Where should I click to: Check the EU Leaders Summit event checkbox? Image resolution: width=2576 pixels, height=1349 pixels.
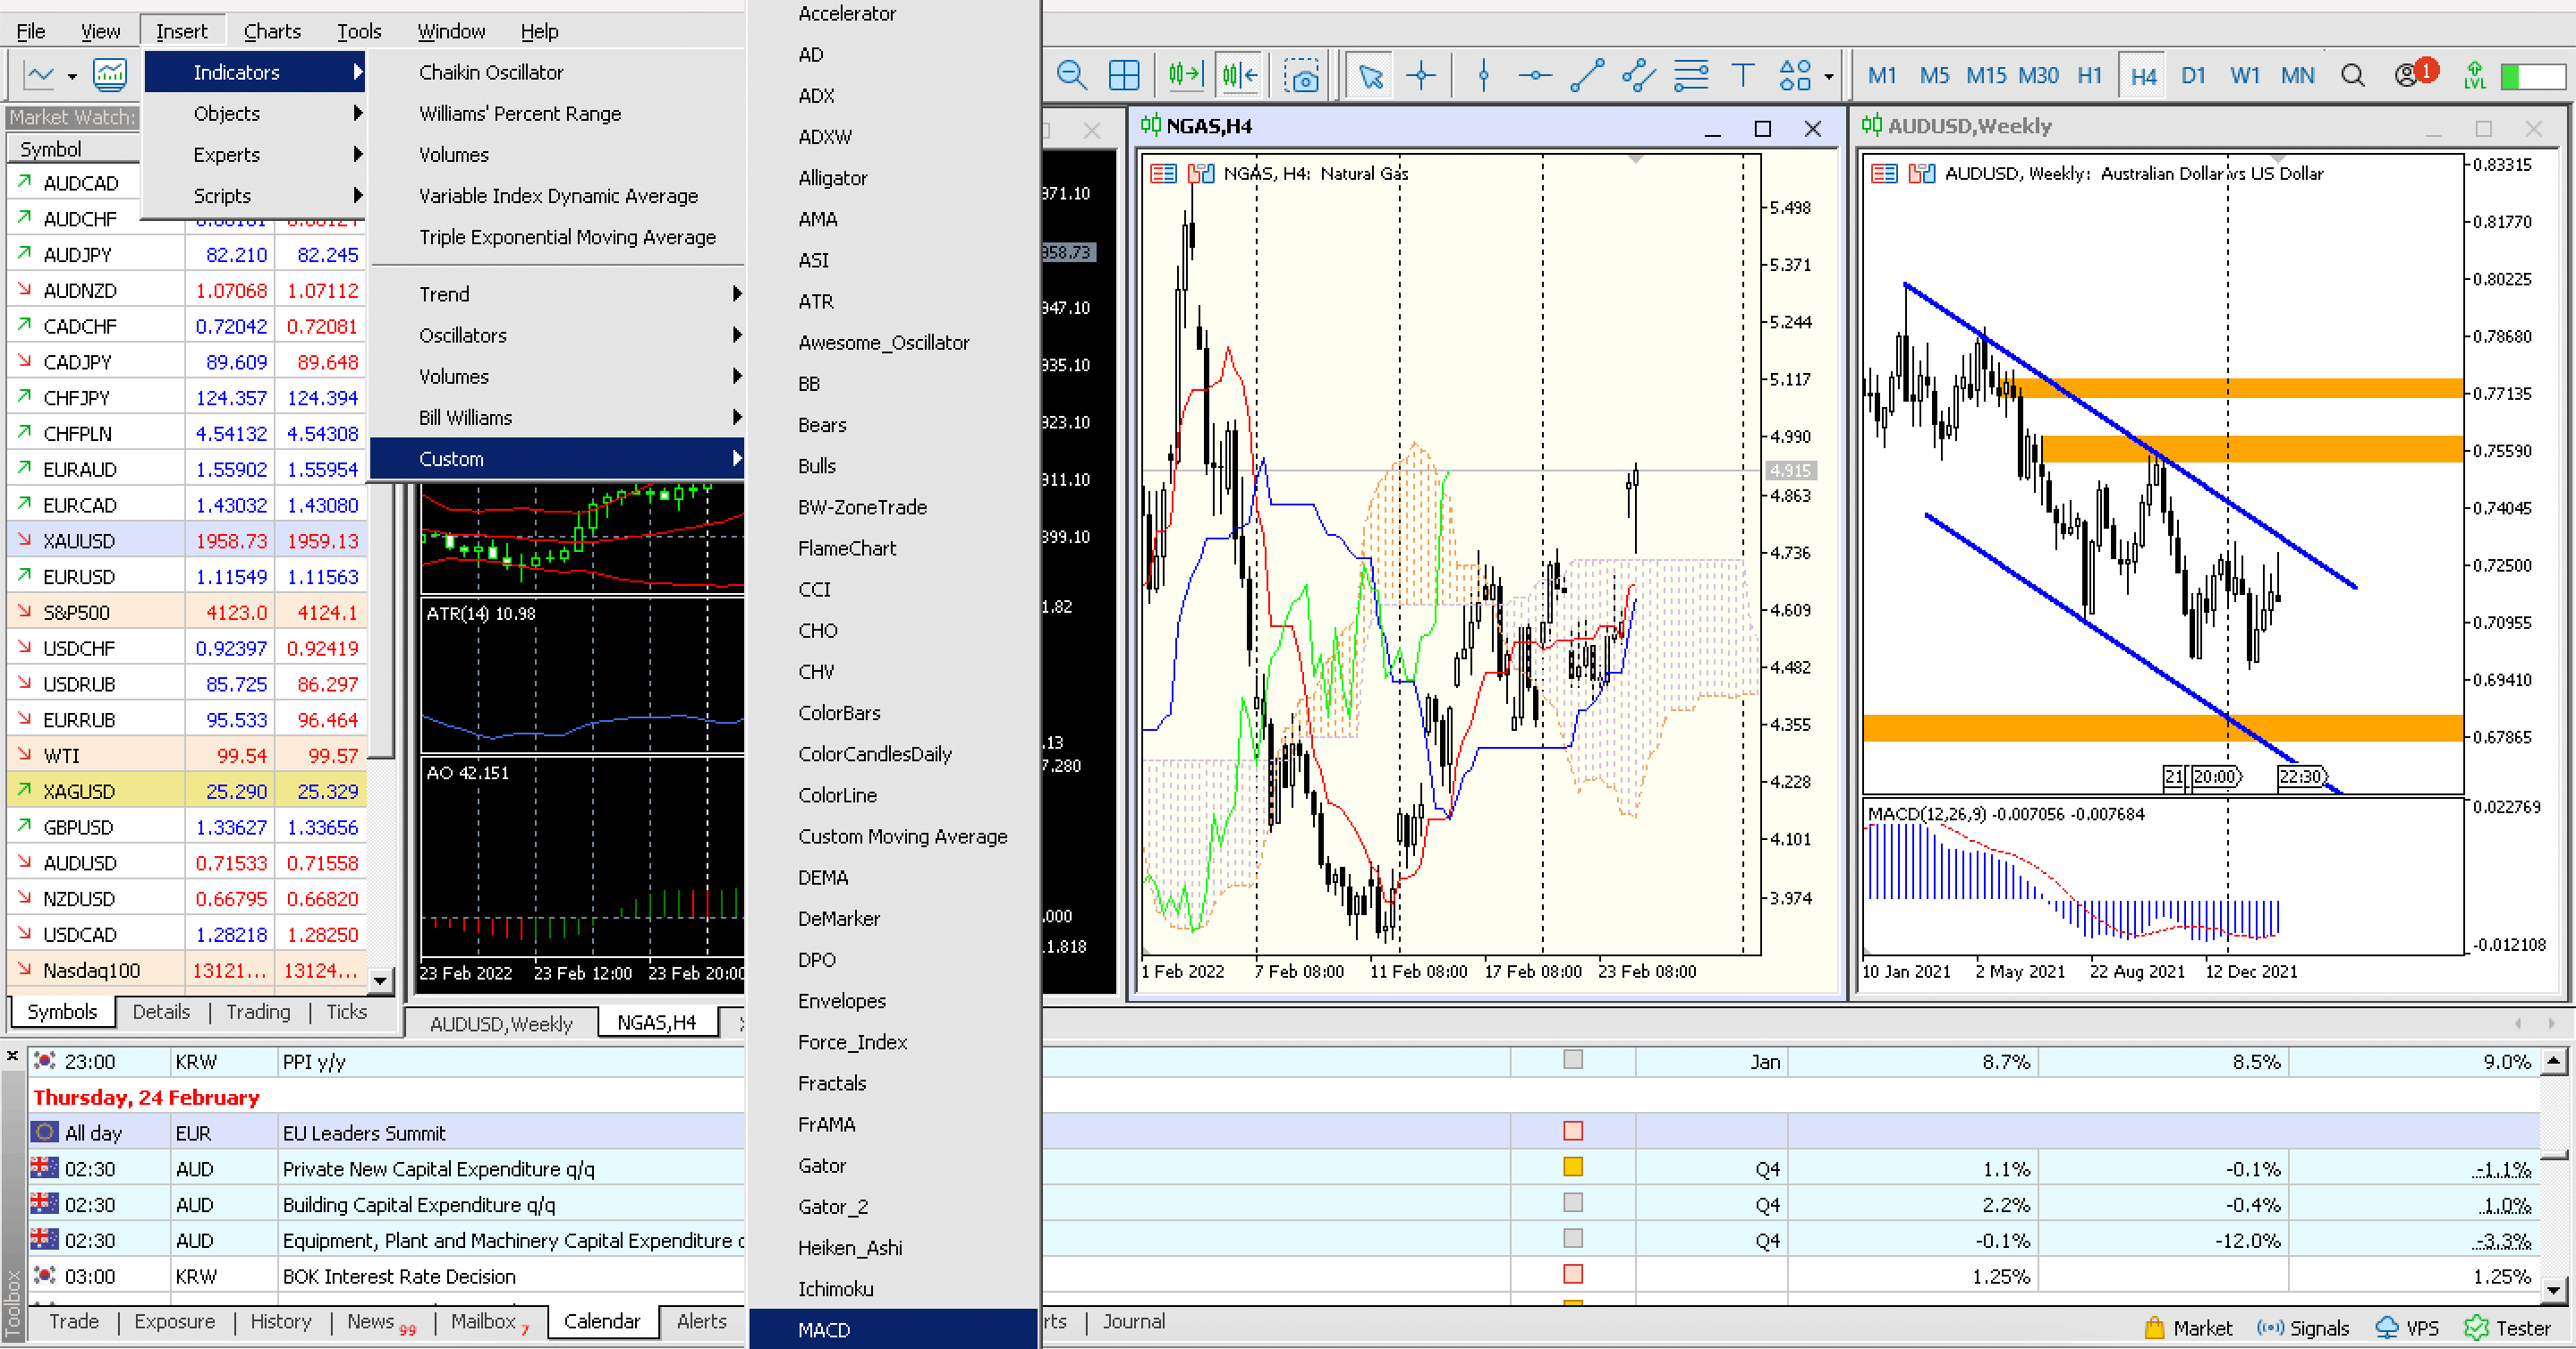pyautogui.click(x=1573, y=1132)
